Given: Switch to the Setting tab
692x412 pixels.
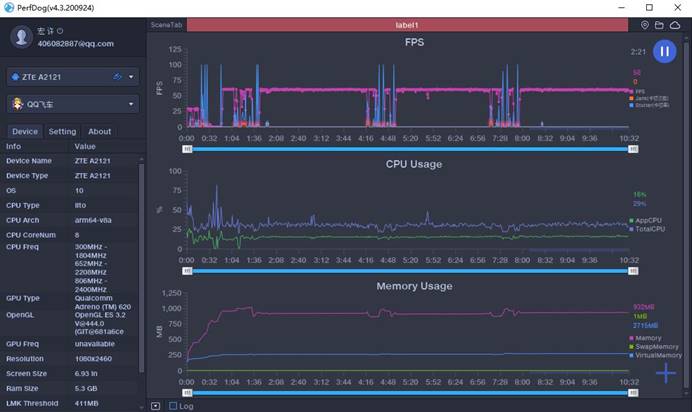Looking at the screenshot, I should [x=62, y=131].
